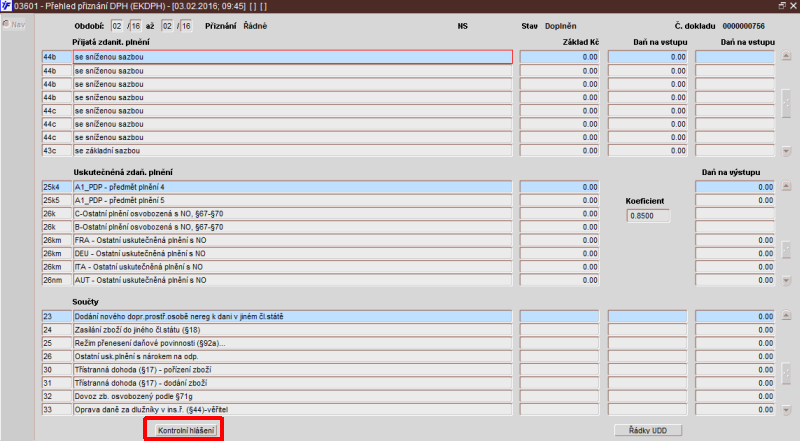Click Základ Kč value in 25k4 row
Image resolution: width=800 pixels, height=441 pixels.
pyautogui.click(x=559, y=187)
